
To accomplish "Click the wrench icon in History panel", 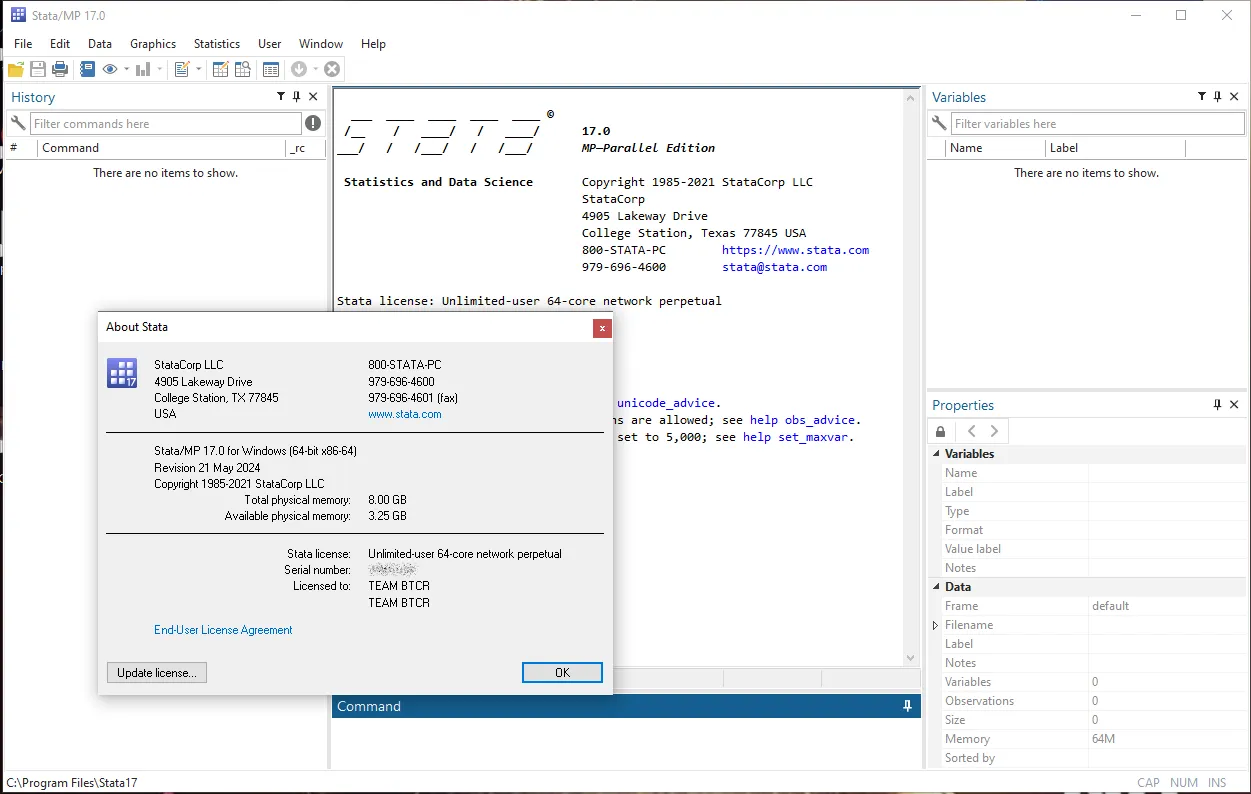I will [x=17, y=123].
